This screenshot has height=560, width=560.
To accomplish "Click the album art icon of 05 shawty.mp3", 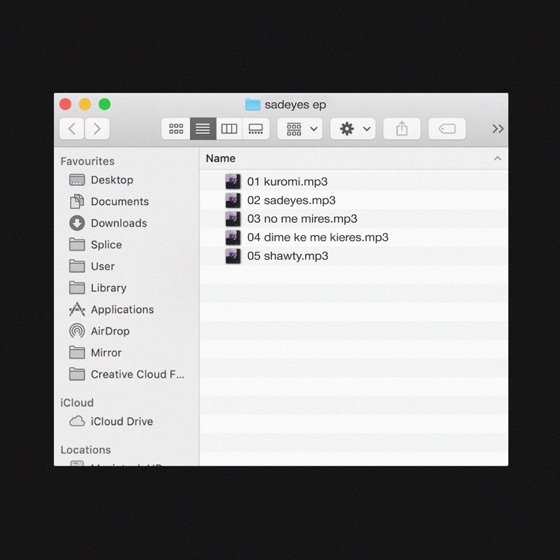I will 233,256.
